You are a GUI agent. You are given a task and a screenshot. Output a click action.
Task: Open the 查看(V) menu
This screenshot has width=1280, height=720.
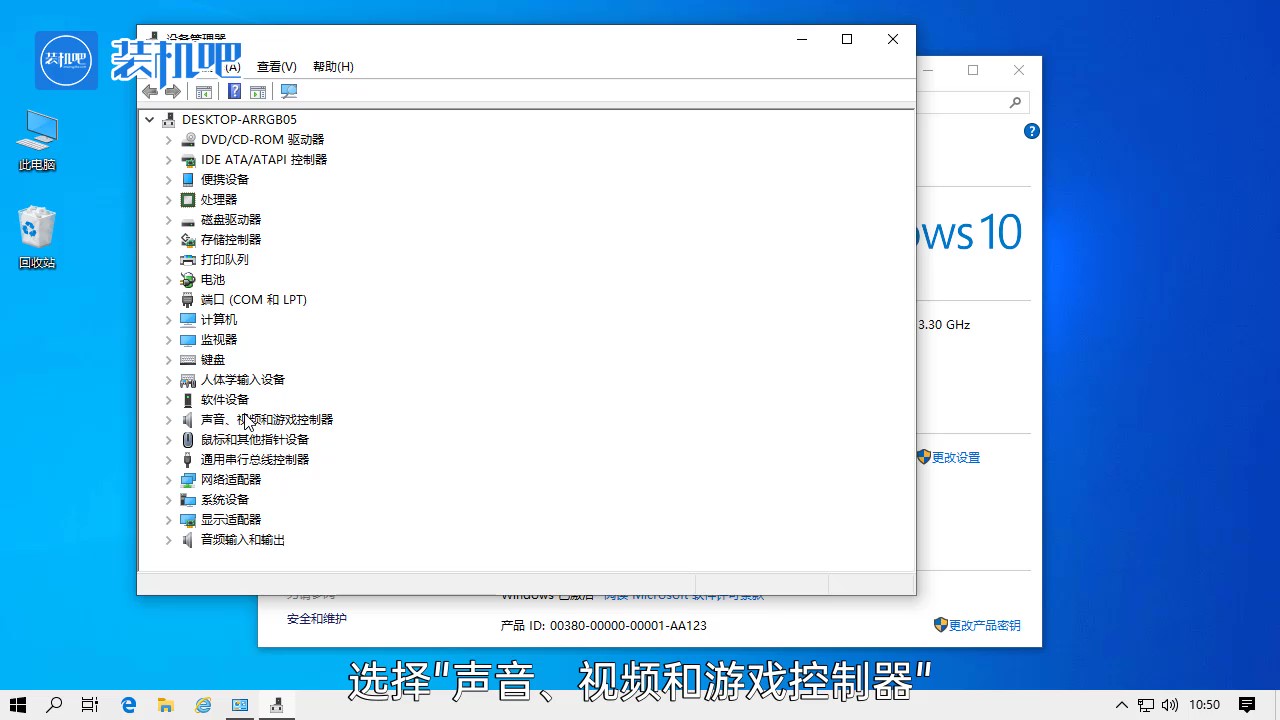(276, 67)
